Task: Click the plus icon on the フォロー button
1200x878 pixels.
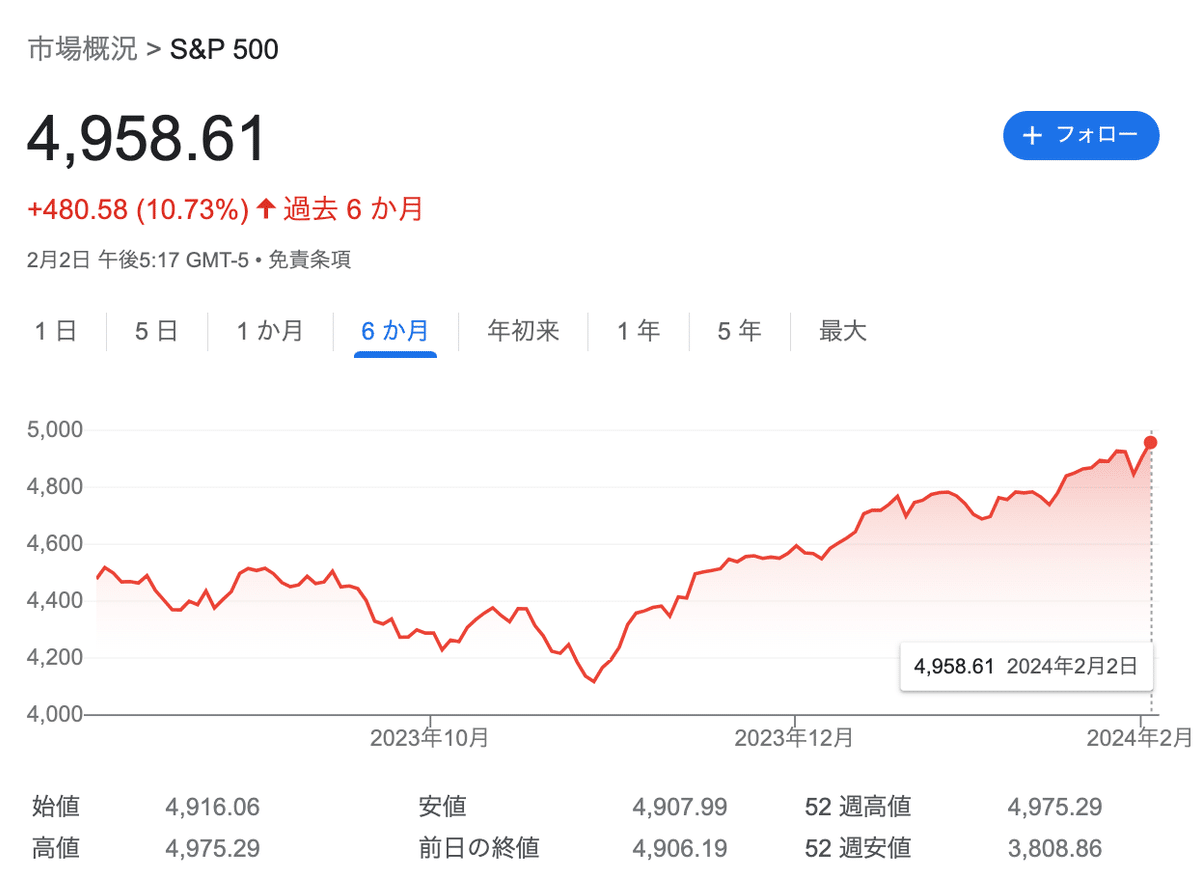Action: coord(1032,135)
